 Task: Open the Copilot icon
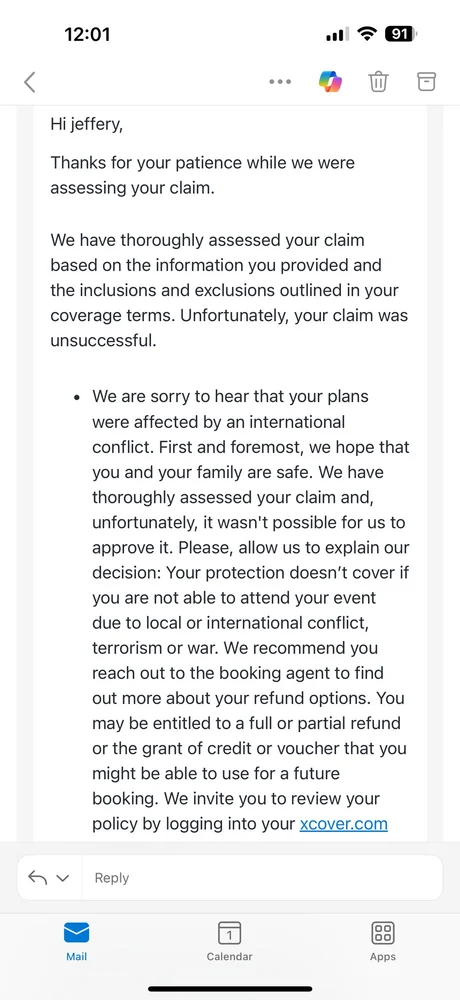pyautogui.click(x=330, y=82)
